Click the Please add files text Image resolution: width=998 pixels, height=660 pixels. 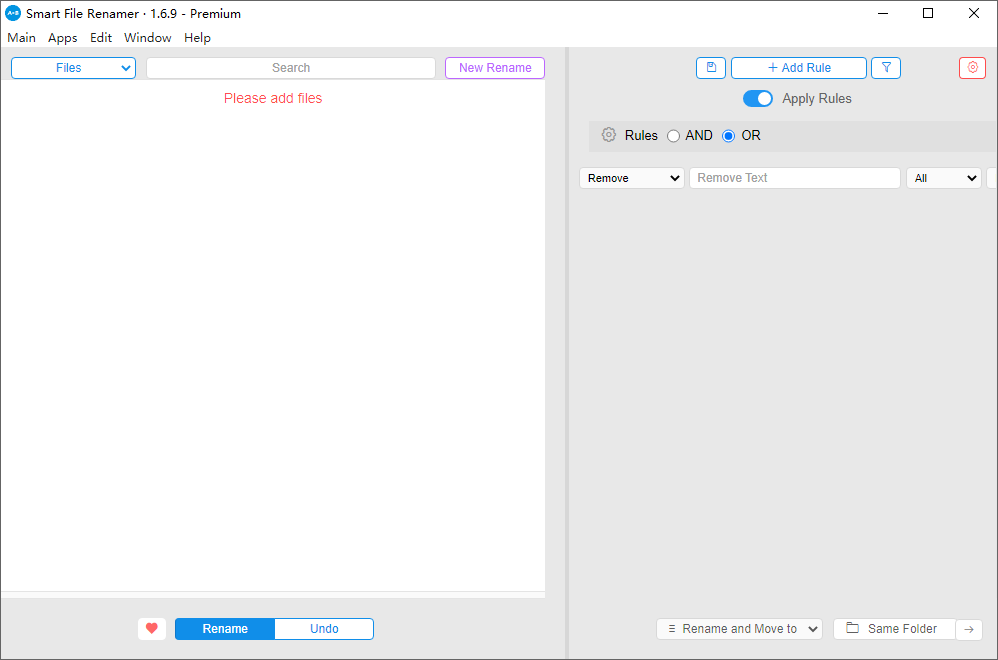tap(273, 98)
